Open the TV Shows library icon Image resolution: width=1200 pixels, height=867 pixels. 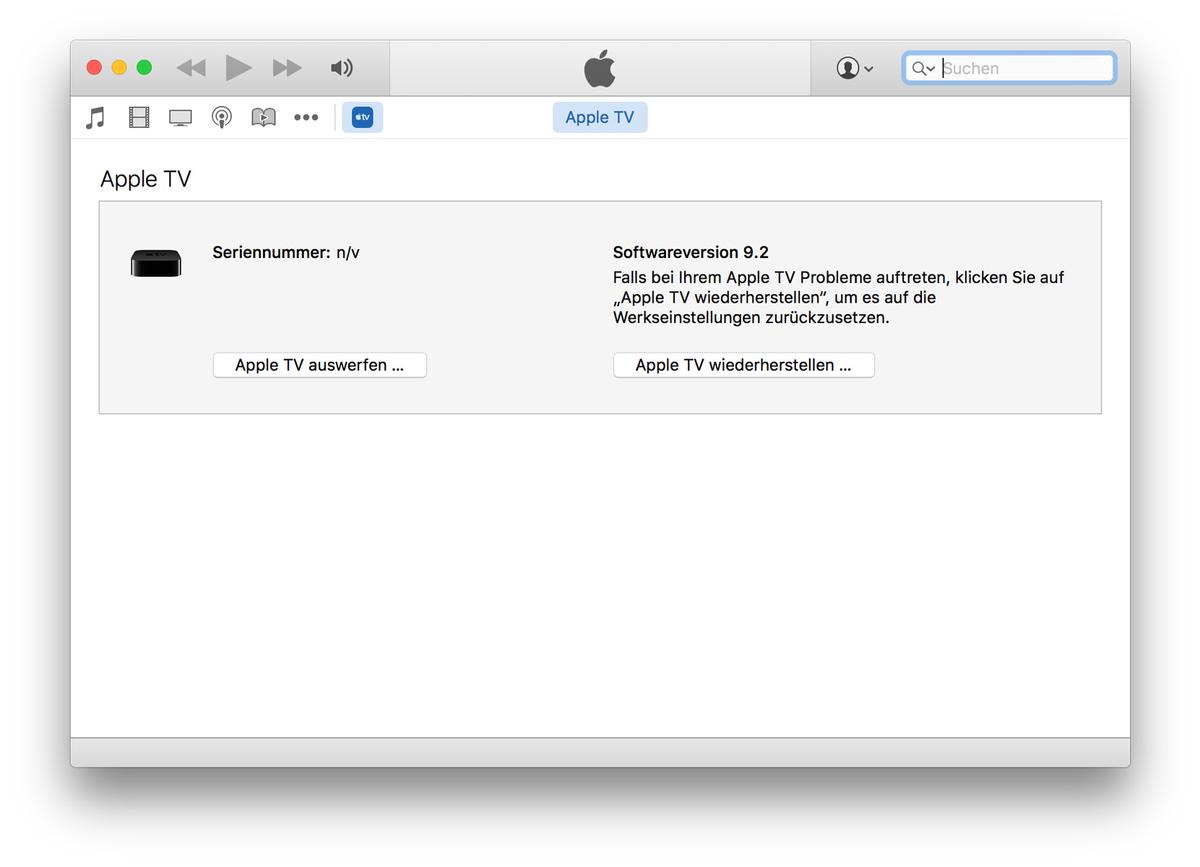(180, 118)
